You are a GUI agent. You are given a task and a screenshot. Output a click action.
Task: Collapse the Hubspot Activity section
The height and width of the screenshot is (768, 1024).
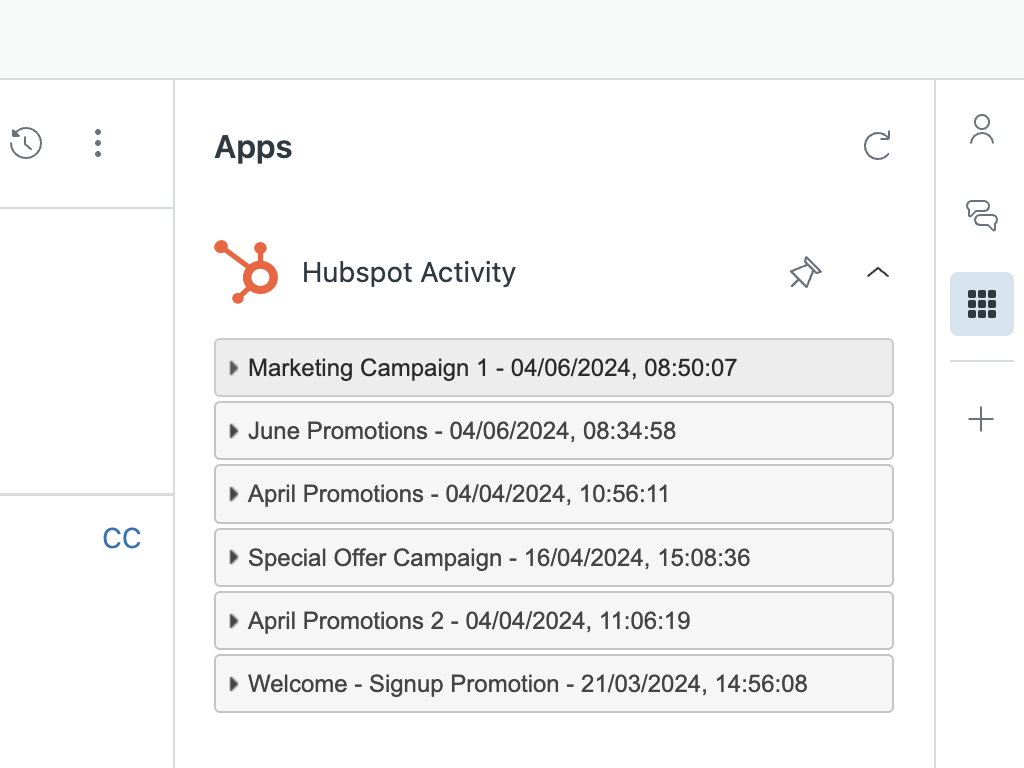(x=878, y=272)
